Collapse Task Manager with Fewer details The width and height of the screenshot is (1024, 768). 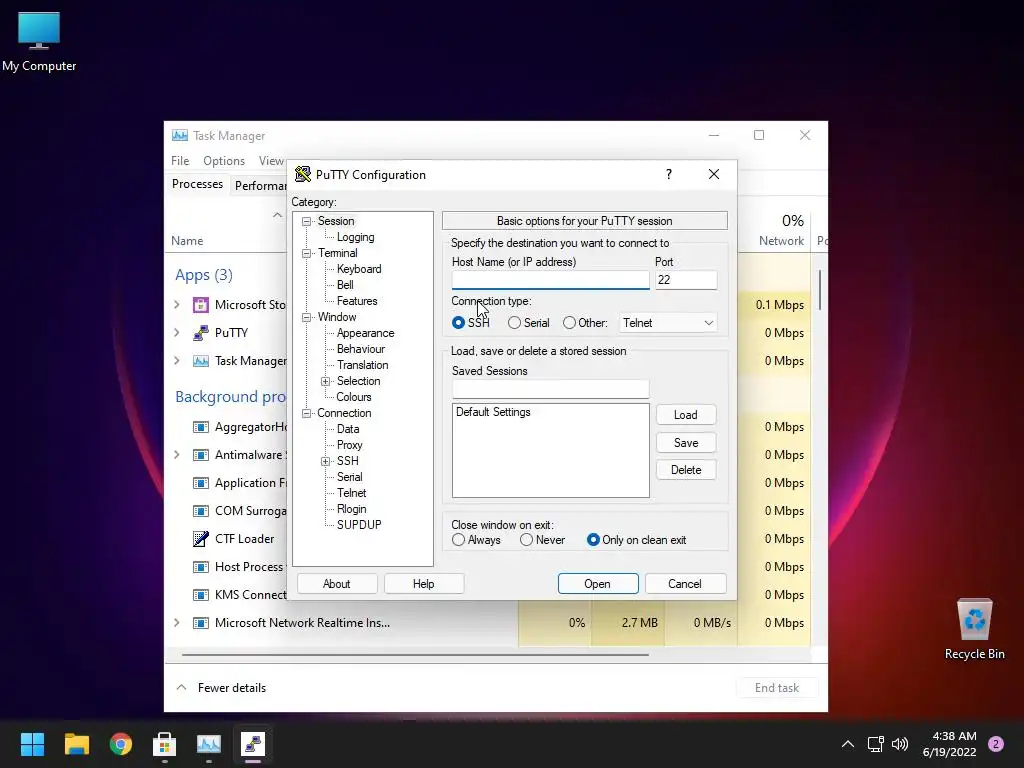(221, 688)
